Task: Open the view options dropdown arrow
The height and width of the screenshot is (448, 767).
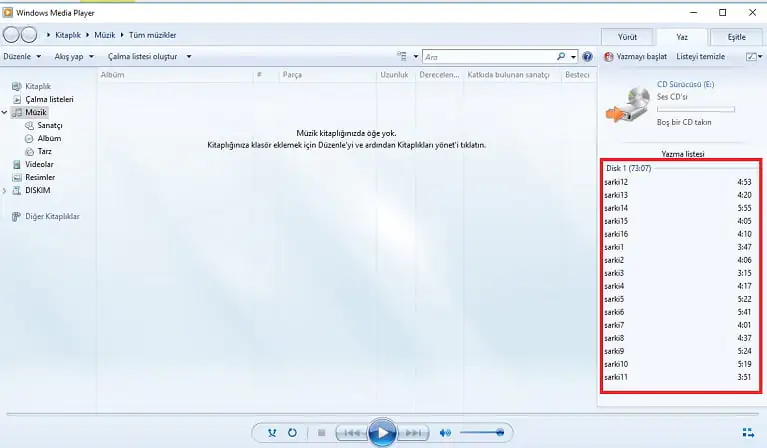Action: tap(416, 57)
